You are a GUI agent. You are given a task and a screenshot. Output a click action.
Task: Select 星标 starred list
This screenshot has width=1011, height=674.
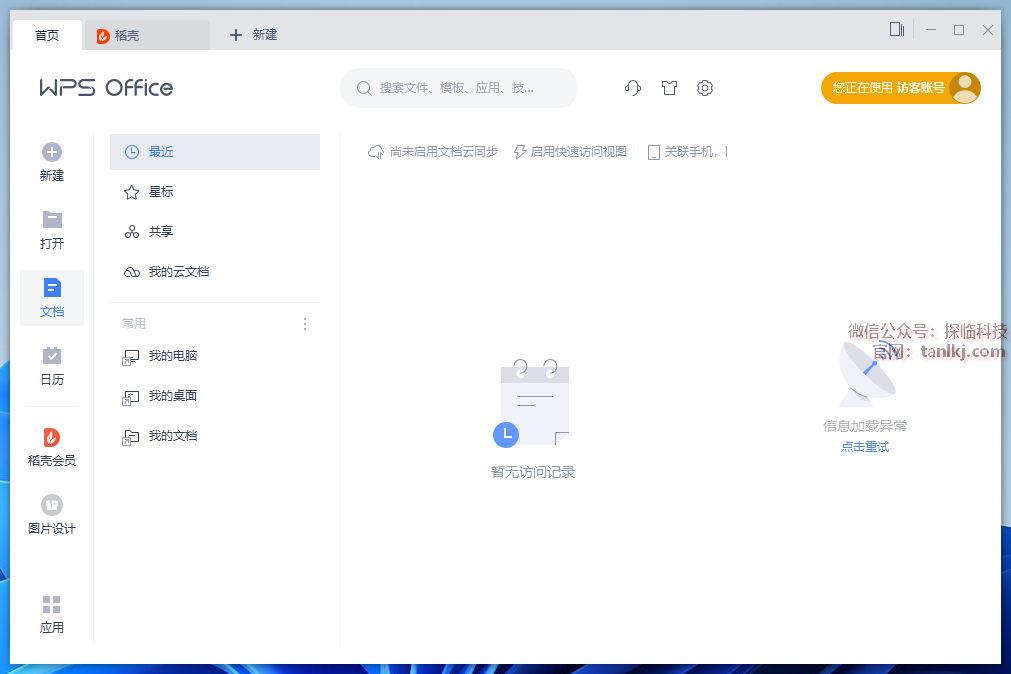point(215,192)
